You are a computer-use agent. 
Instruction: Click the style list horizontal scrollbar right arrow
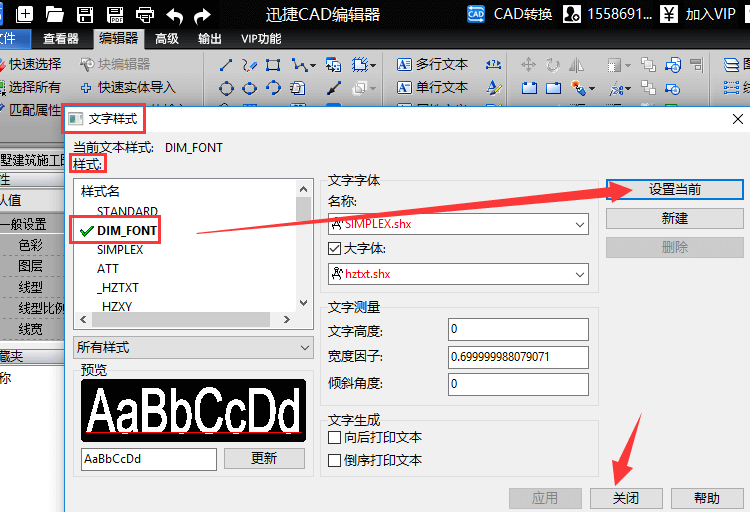(287, 319)
